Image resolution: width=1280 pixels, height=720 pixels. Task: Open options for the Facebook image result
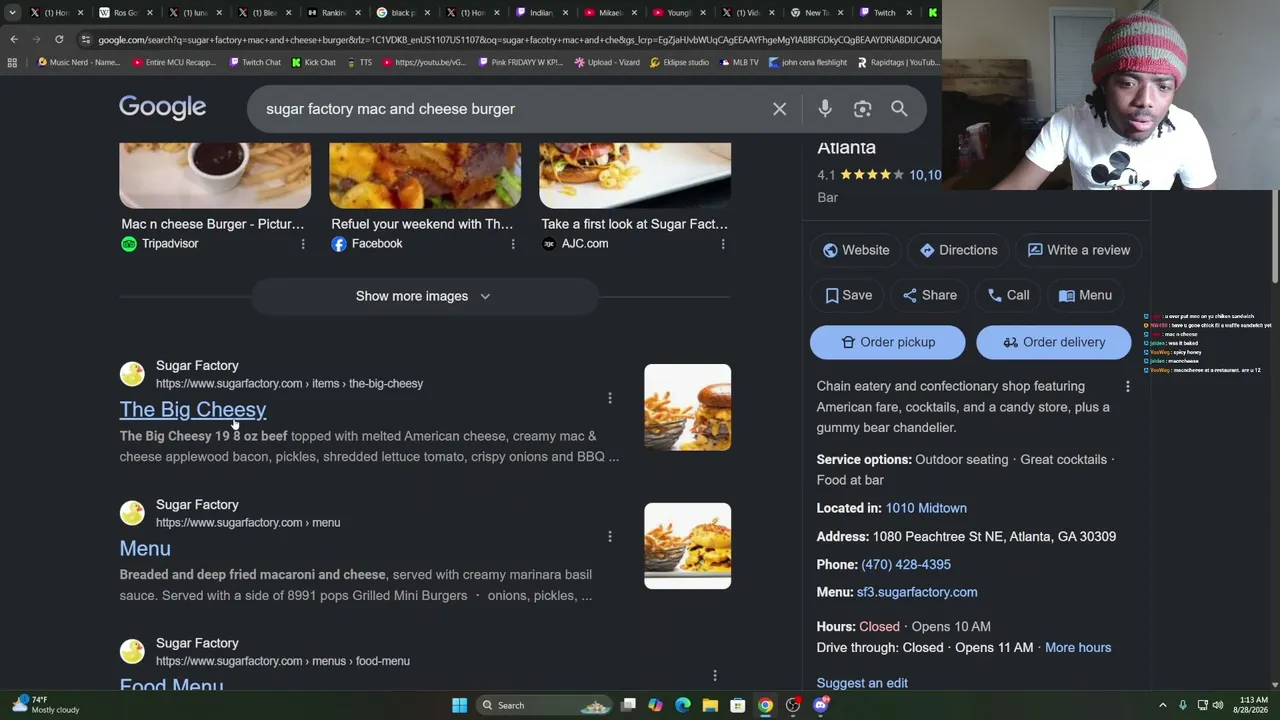(512, 244)
